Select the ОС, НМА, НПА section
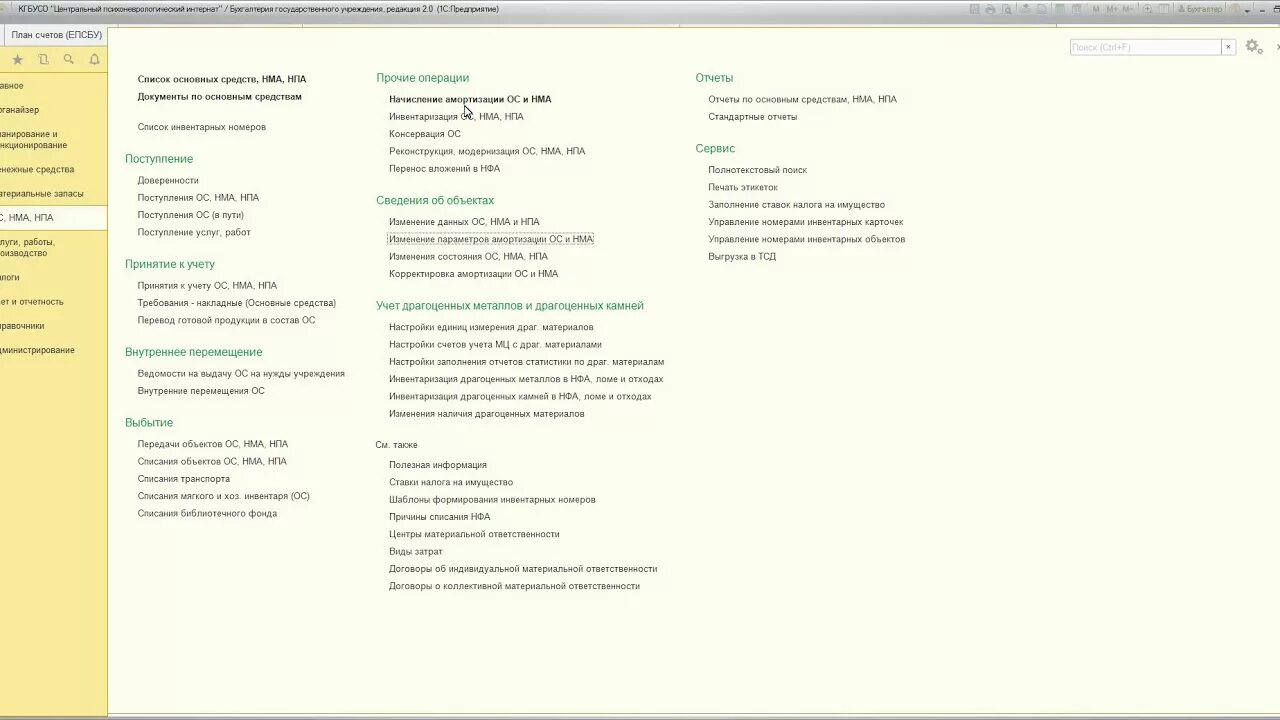1280x720 pixels. pyautogui.click(x=53, y=217)
